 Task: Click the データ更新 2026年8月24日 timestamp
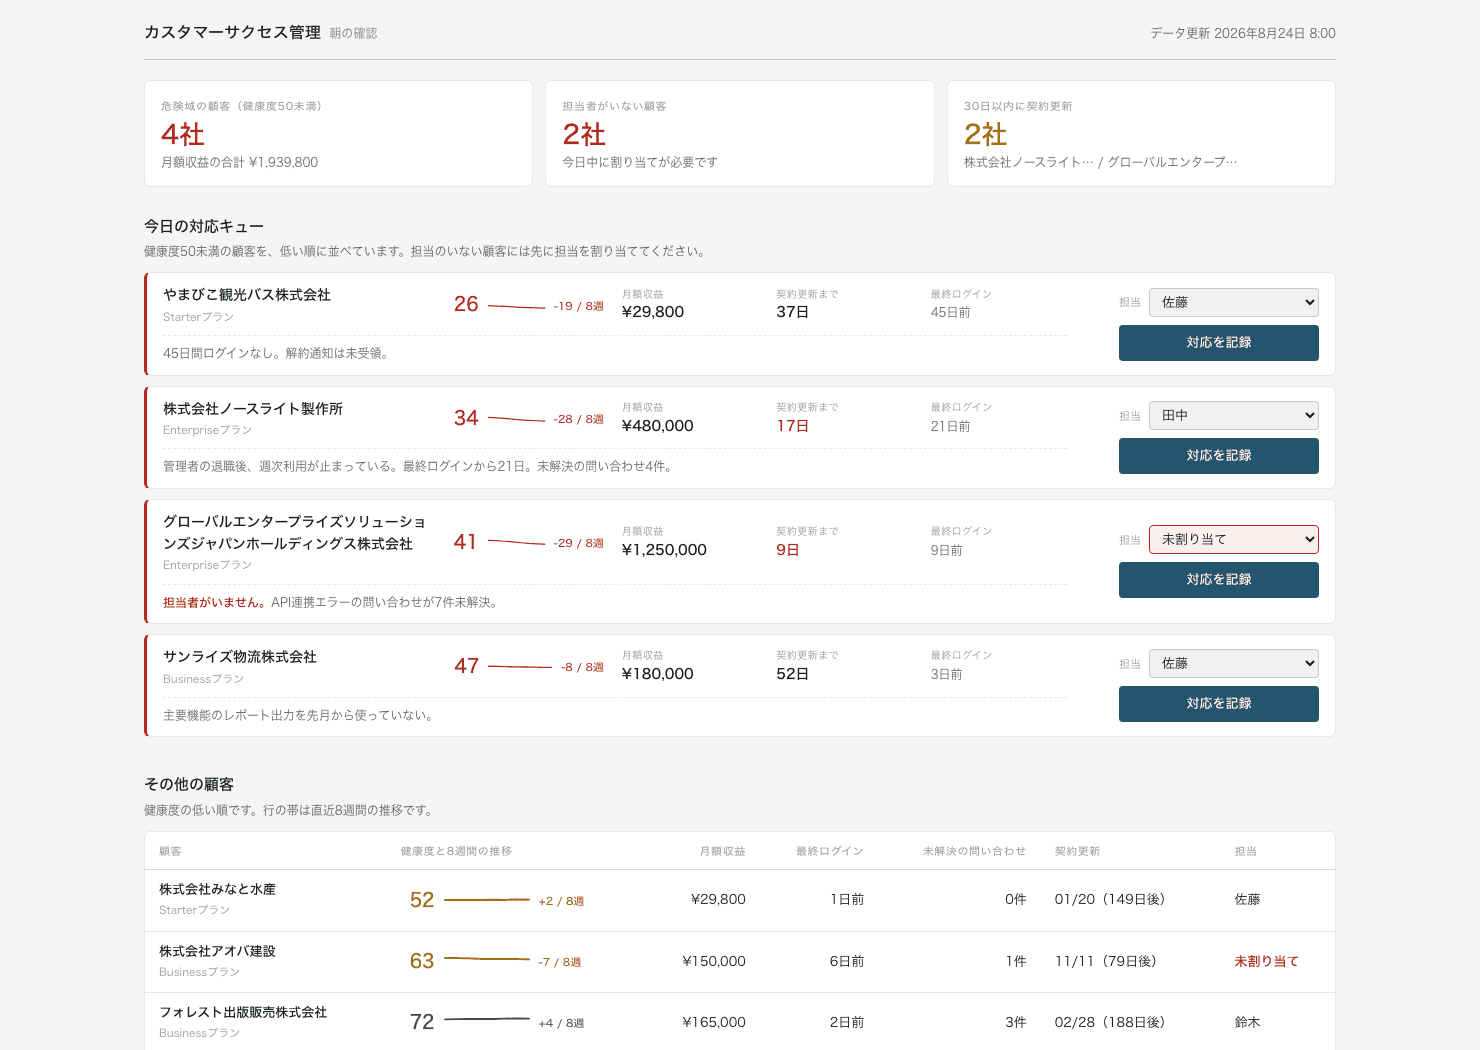[x=1243, y=33]
